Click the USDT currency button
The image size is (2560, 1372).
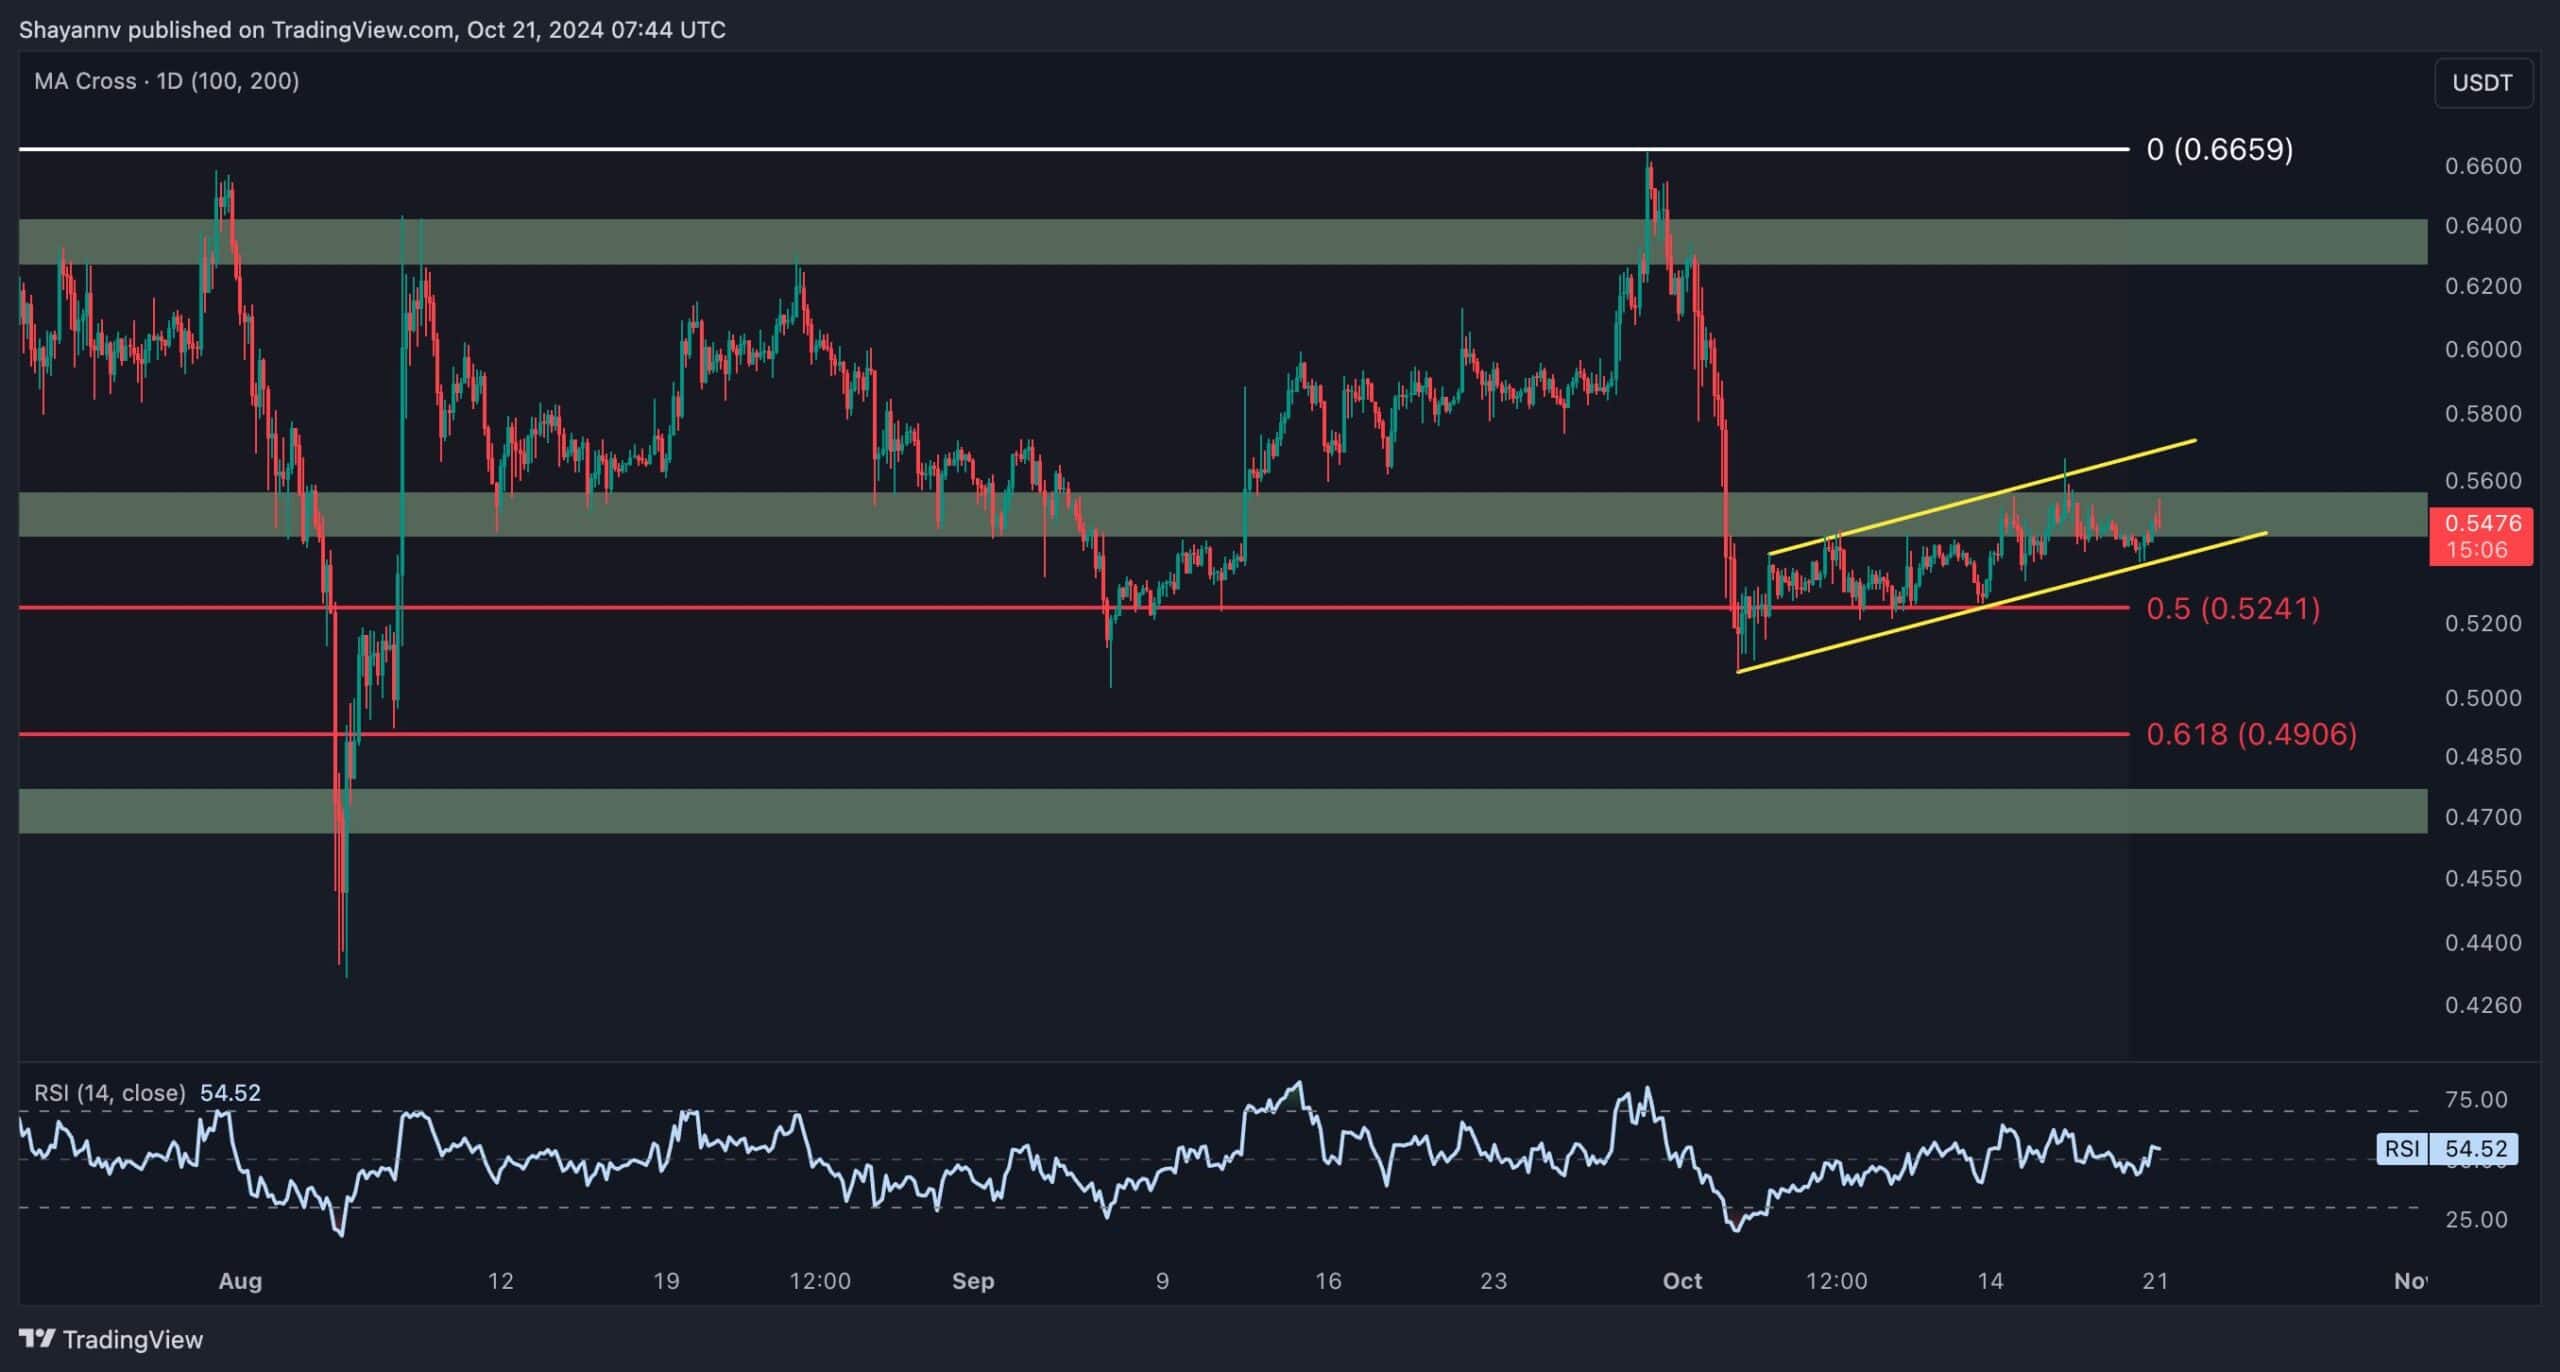coord(2482,83)
